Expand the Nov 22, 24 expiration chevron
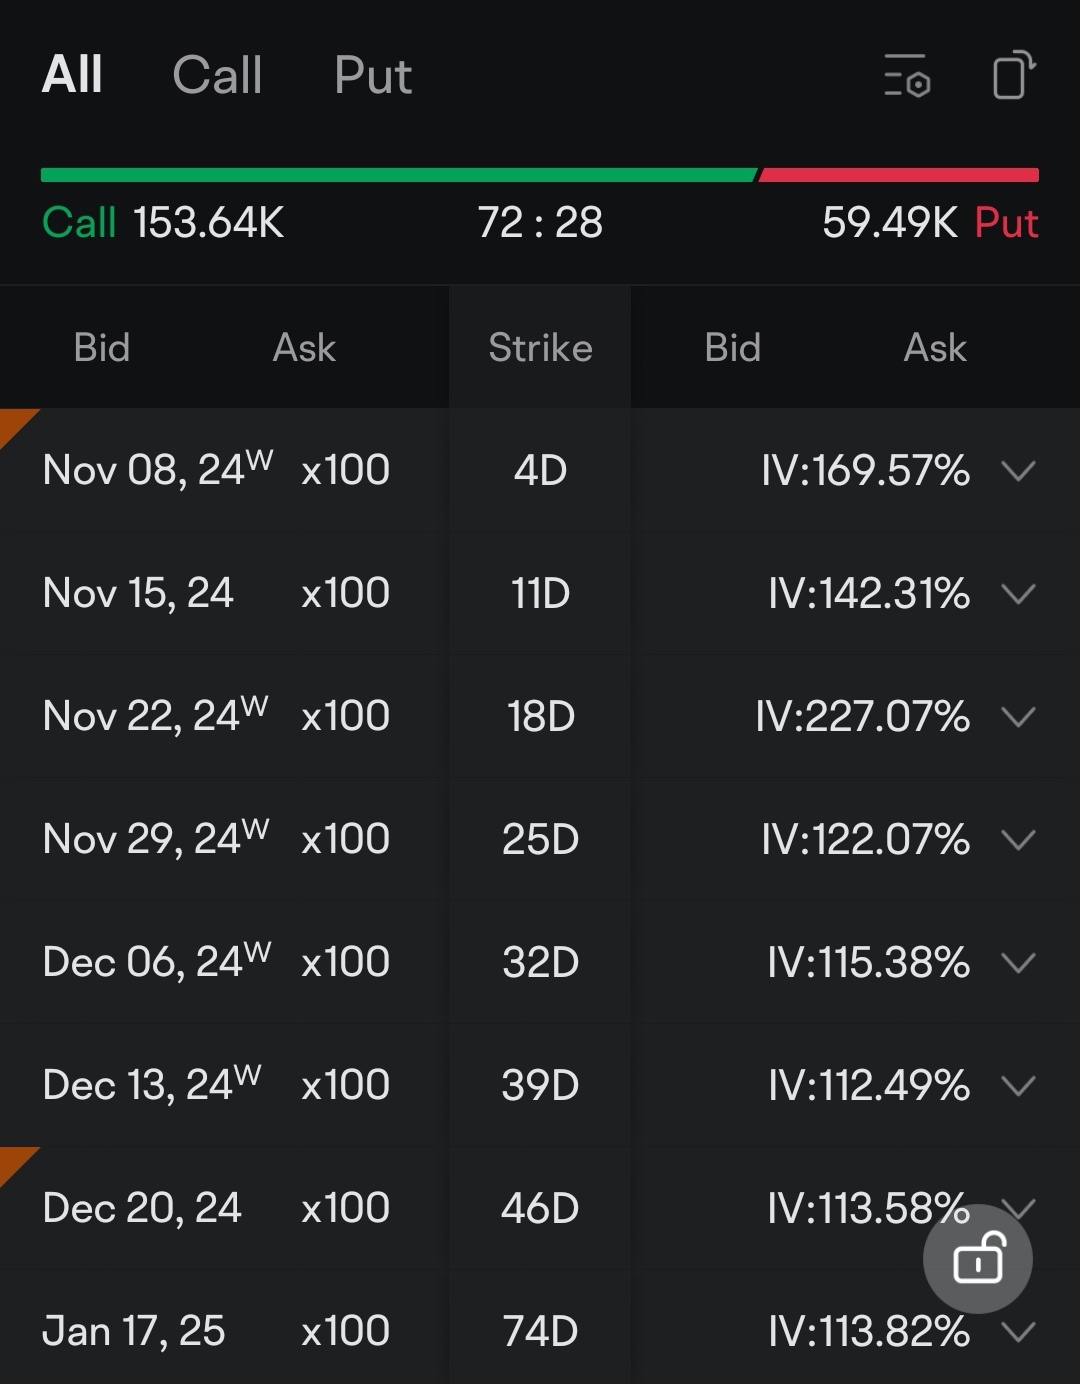 pyautogui.click(x=1018, y=716)
